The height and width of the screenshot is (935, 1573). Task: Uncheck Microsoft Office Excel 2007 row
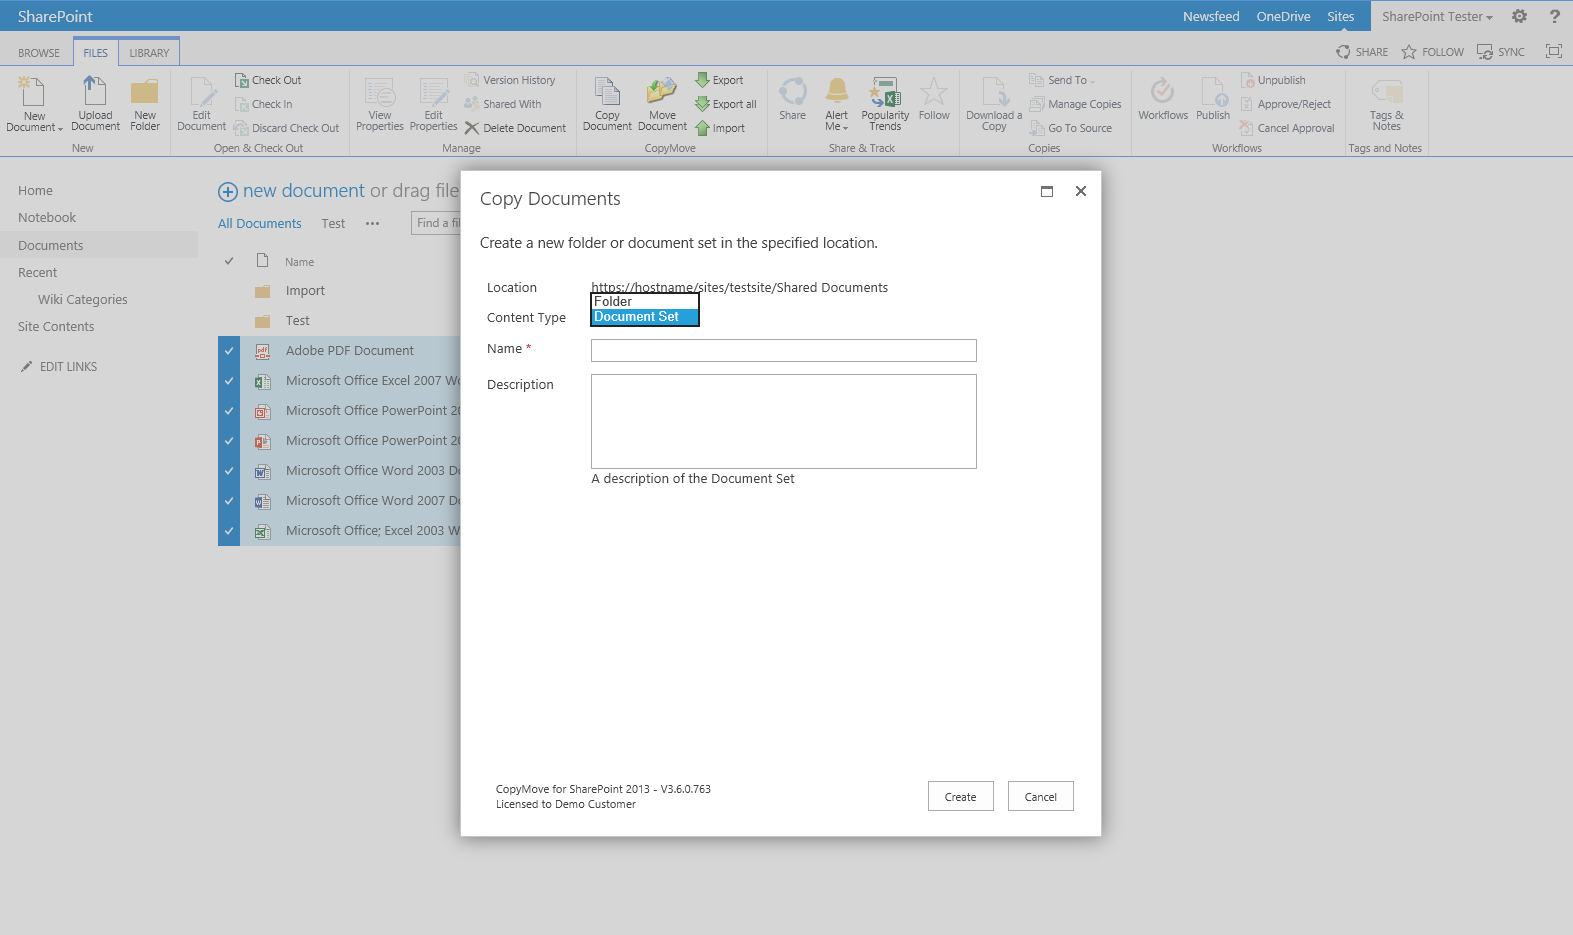coord(229,381)
